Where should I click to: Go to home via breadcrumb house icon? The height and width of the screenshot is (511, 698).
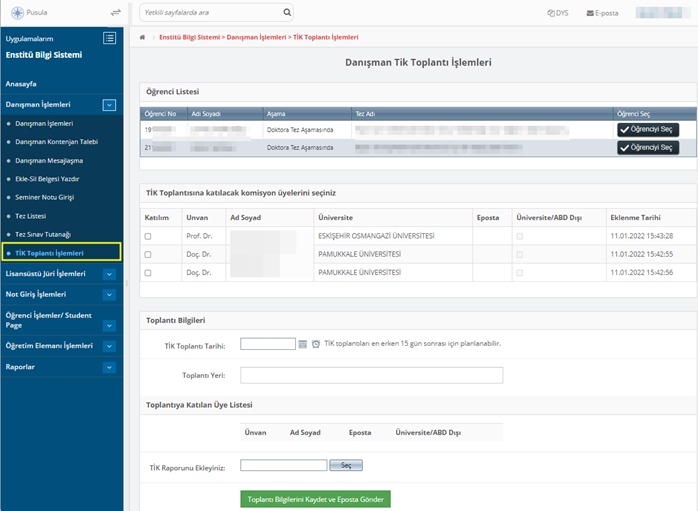pos(142,37)
